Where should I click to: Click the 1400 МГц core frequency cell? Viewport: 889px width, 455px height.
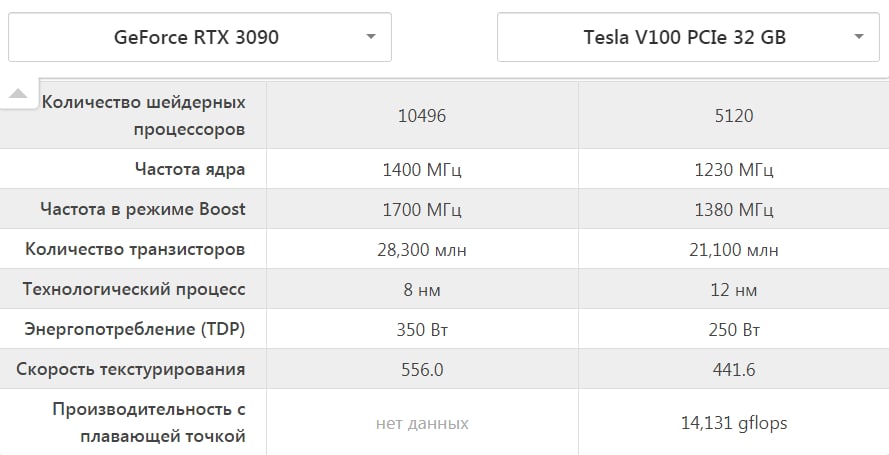pyautogui.click(x=422, y=169)
